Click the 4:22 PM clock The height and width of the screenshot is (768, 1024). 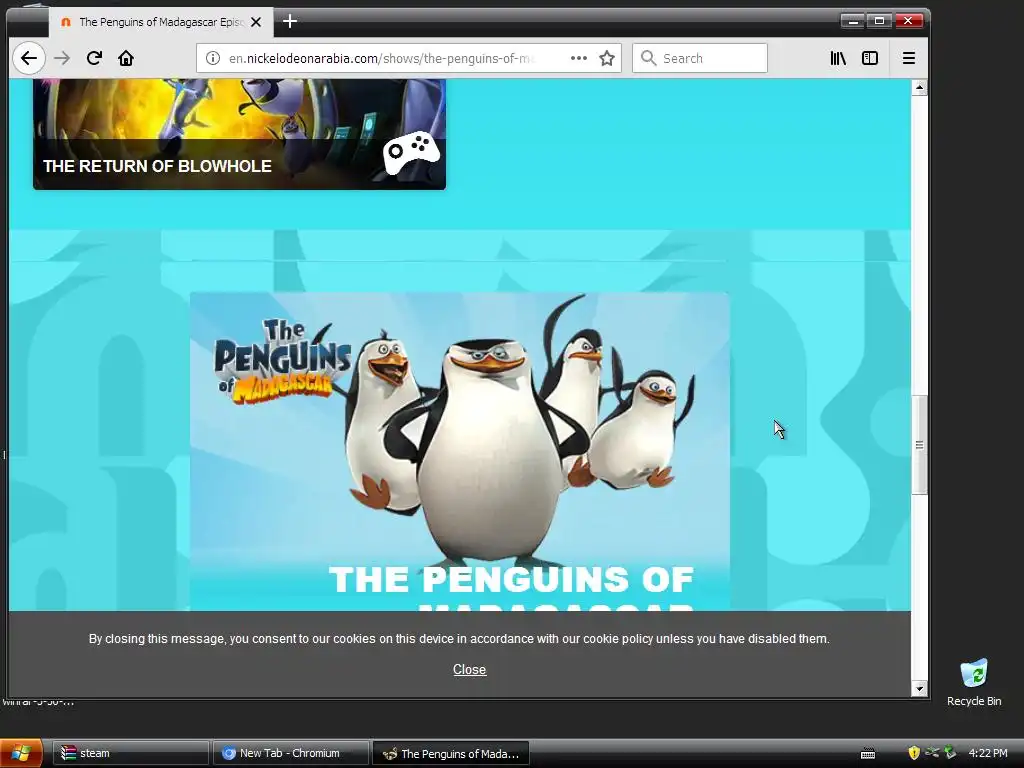pos(988,753)
